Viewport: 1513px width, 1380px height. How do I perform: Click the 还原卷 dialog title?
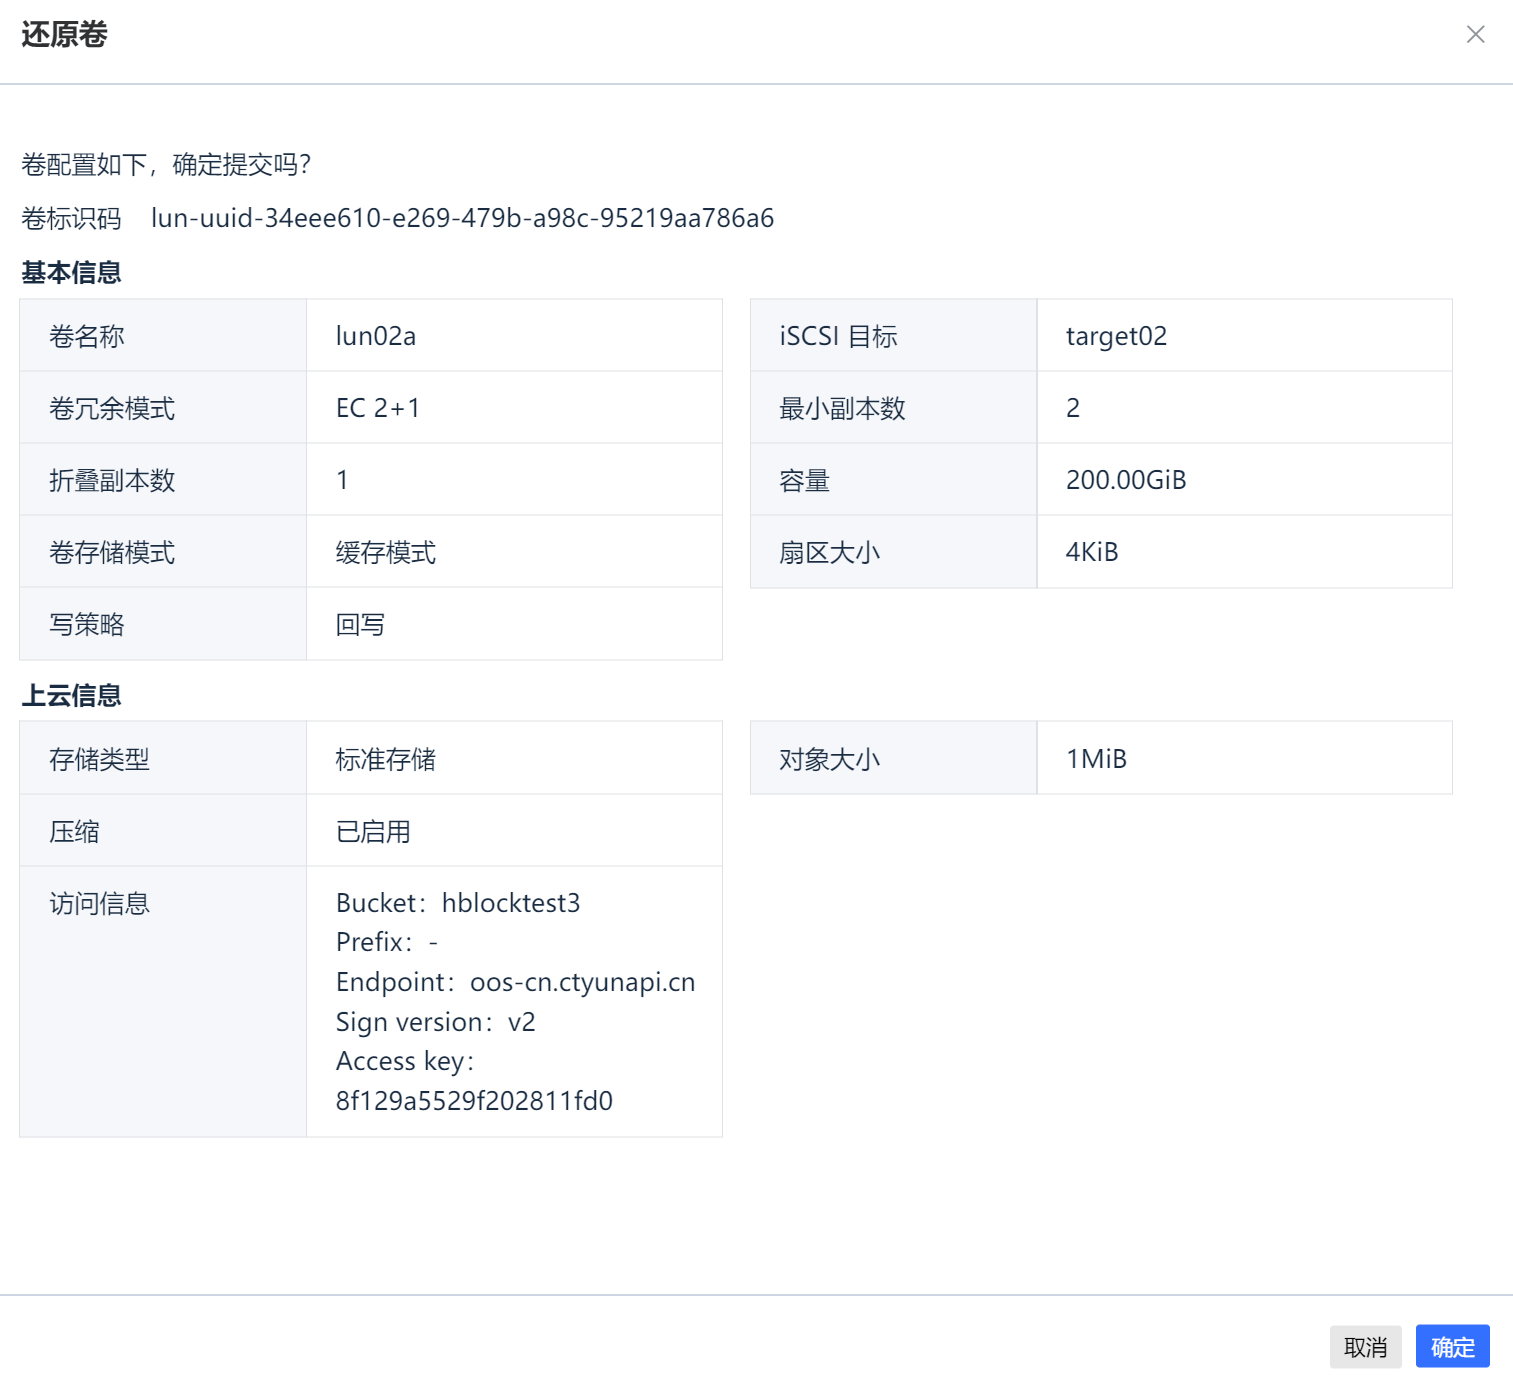[64, 34]
